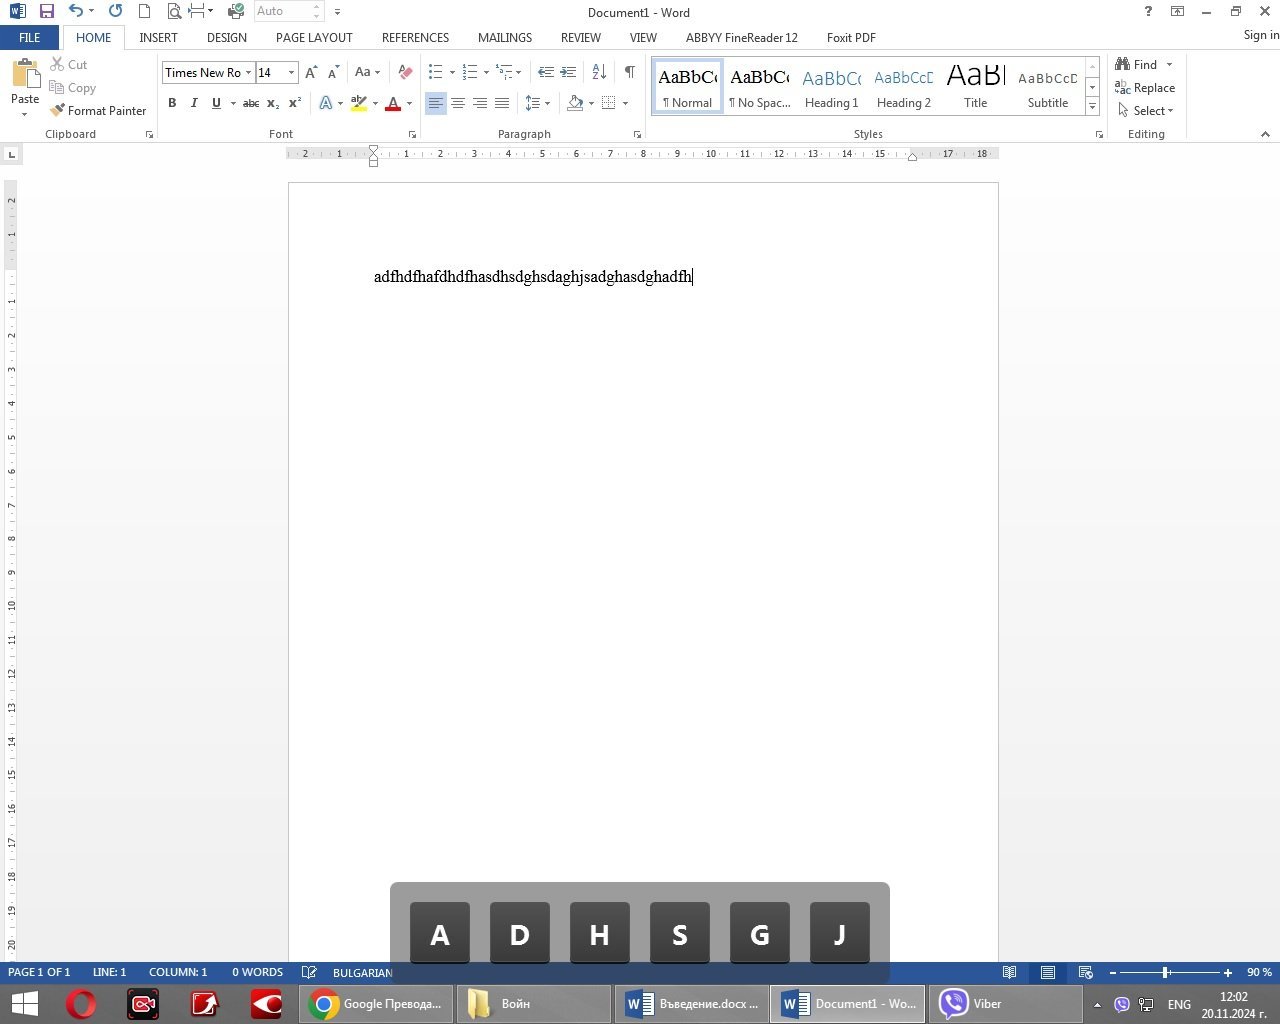The width and height of the screenshot is (1280, 1024).
Task: Undo the last action
Action: click(x=76, y=12)
